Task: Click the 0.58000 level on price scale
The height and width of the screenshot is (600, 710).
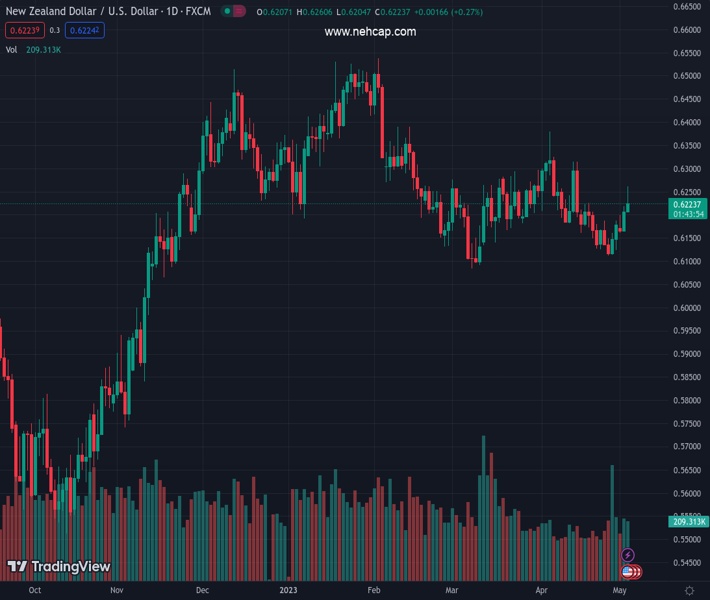Action: [686, 400]
